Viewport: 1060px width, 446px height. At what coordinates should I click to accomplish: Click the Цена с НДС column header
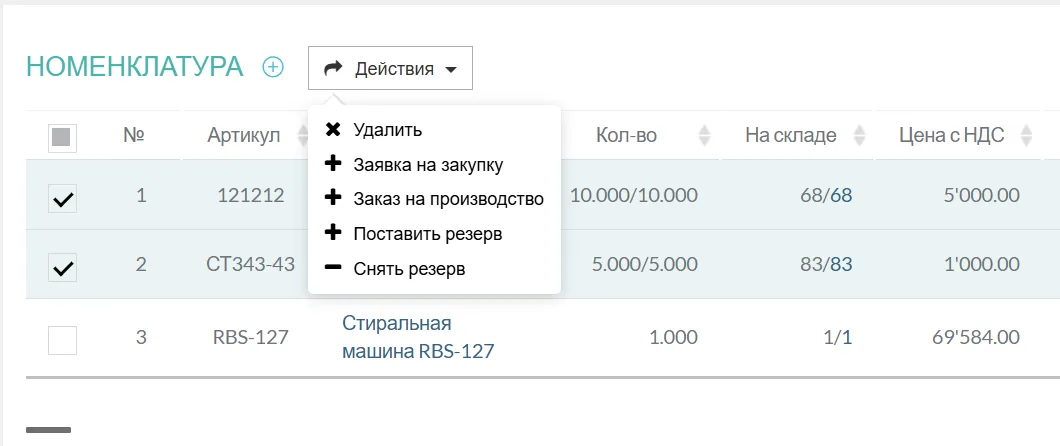[x=950, y=135]
